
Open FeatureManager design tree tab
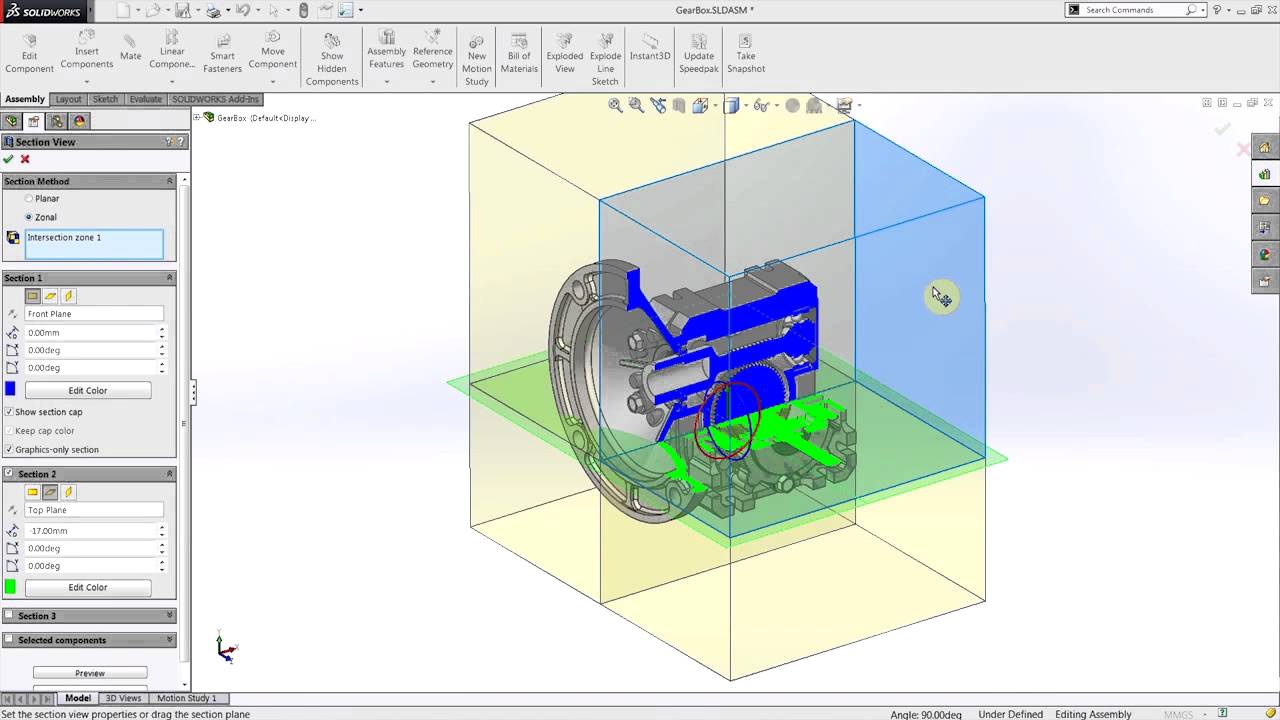pos(12,121)
